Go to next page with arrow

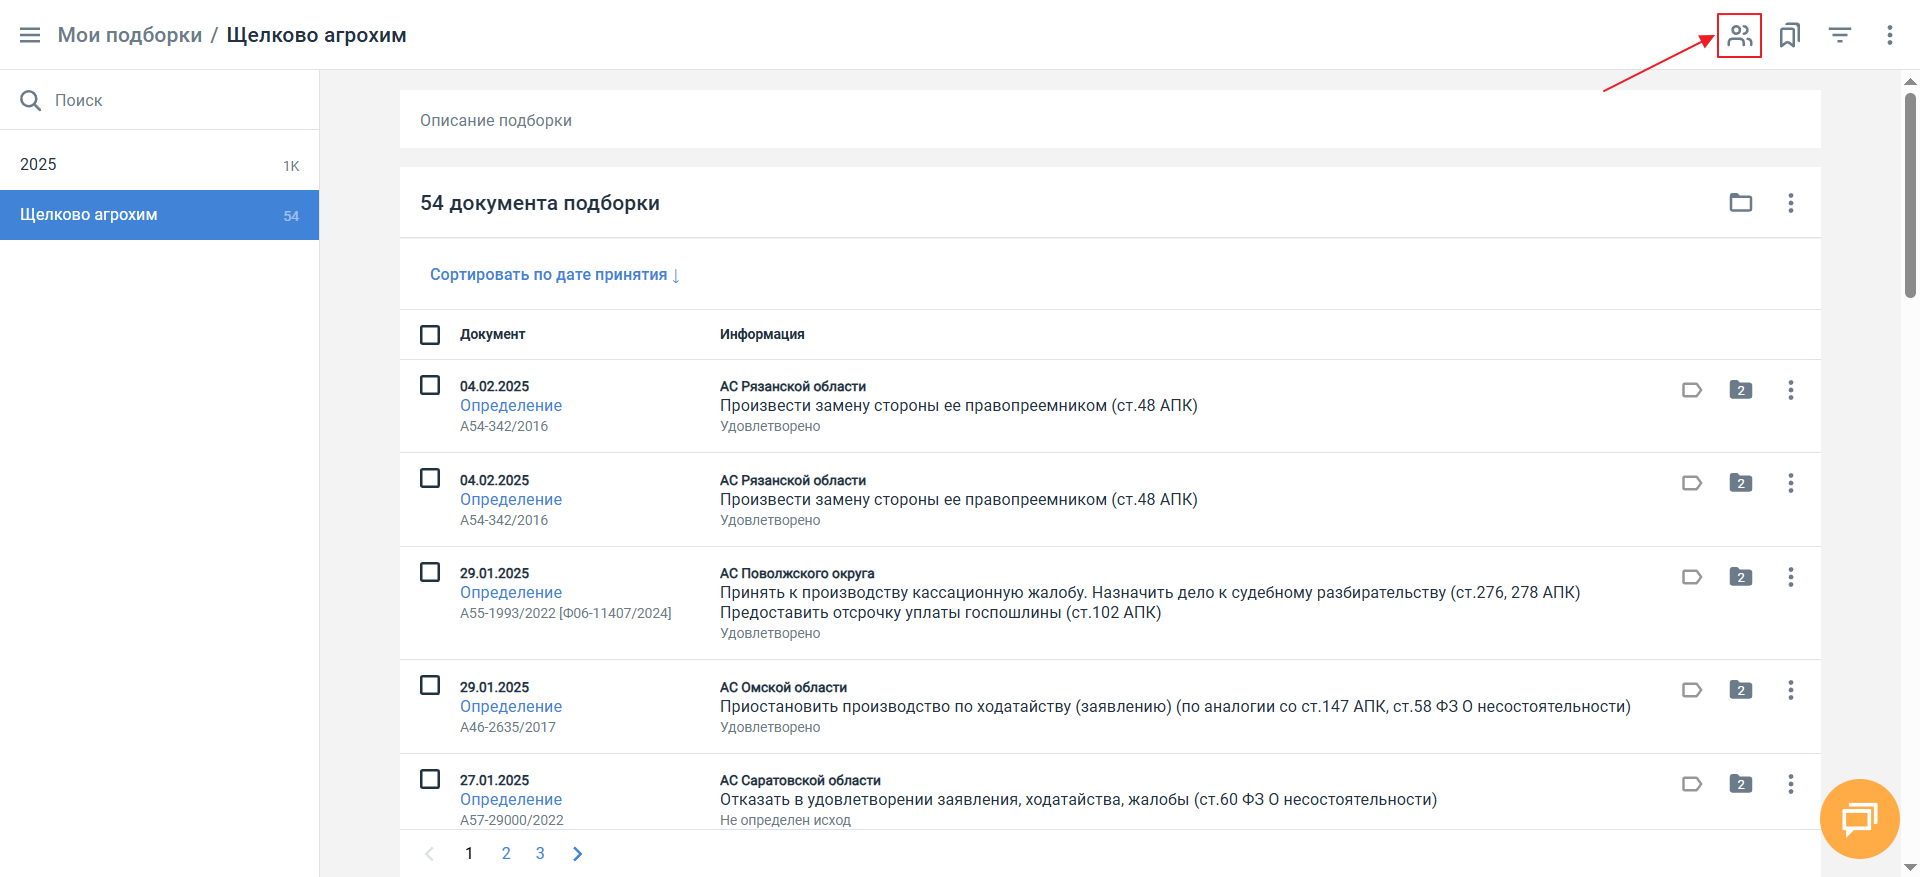click(577, 854)
